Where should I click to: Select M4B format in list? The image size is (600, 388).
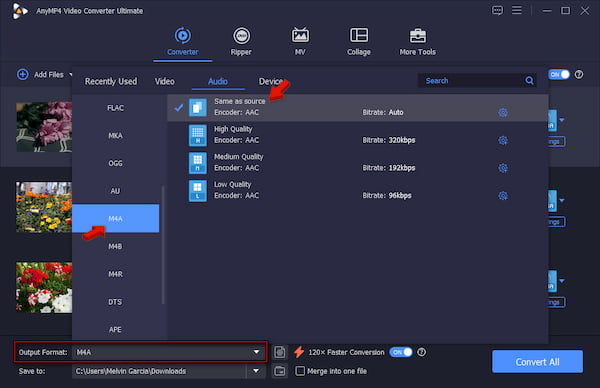coord(116,246)
